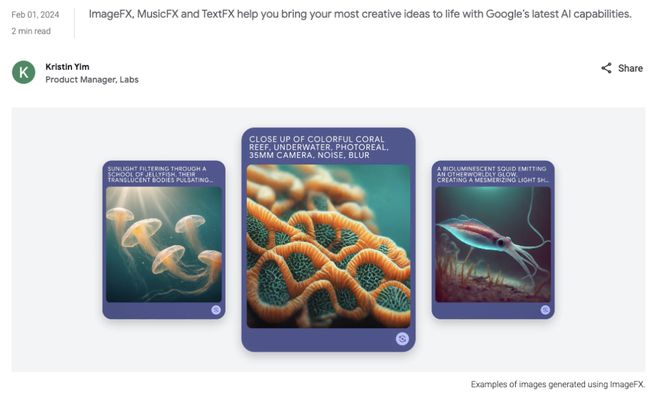
Task: Select the center coral card footer bar
Action: tap(328, 339)
